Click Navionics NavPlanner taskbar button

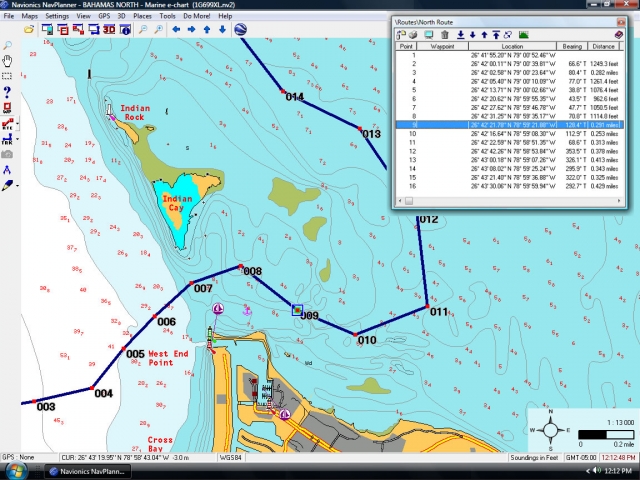tap(98, 470)
